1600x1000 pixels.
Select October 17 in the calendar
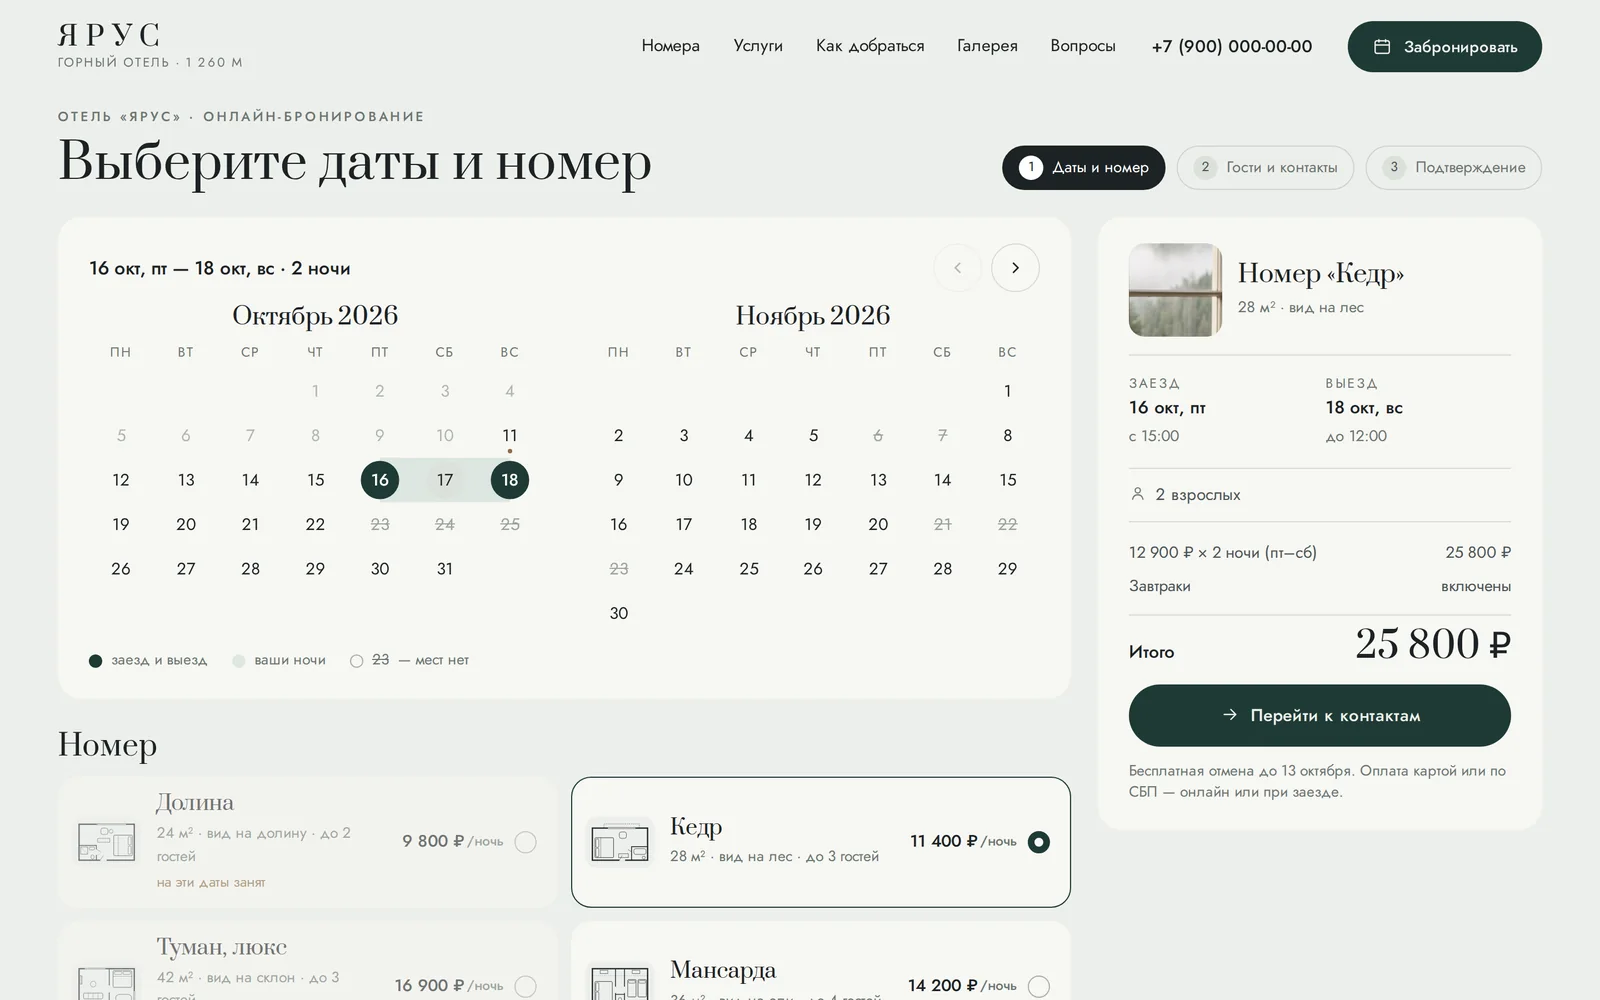click(445, 480)
